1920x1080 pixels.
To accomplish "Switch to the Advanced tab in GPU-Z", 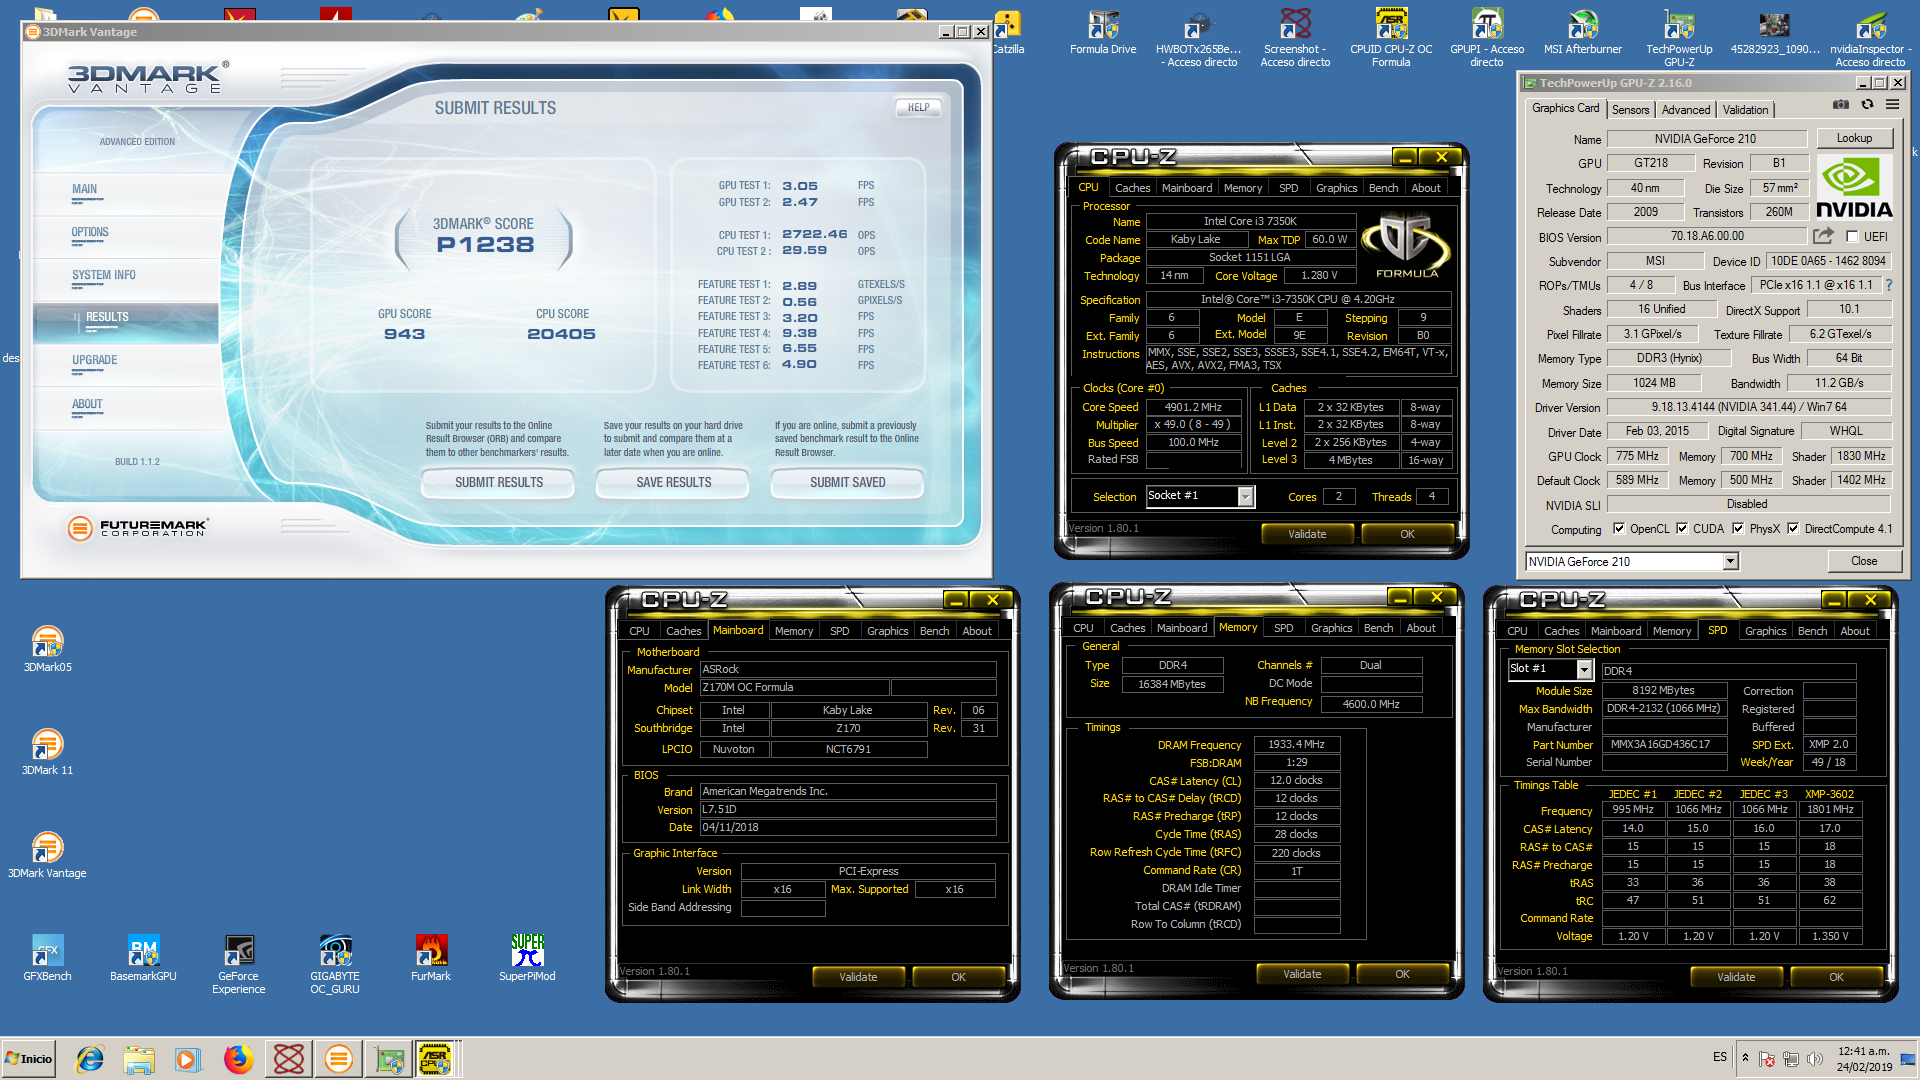I will coord(1686,110).
